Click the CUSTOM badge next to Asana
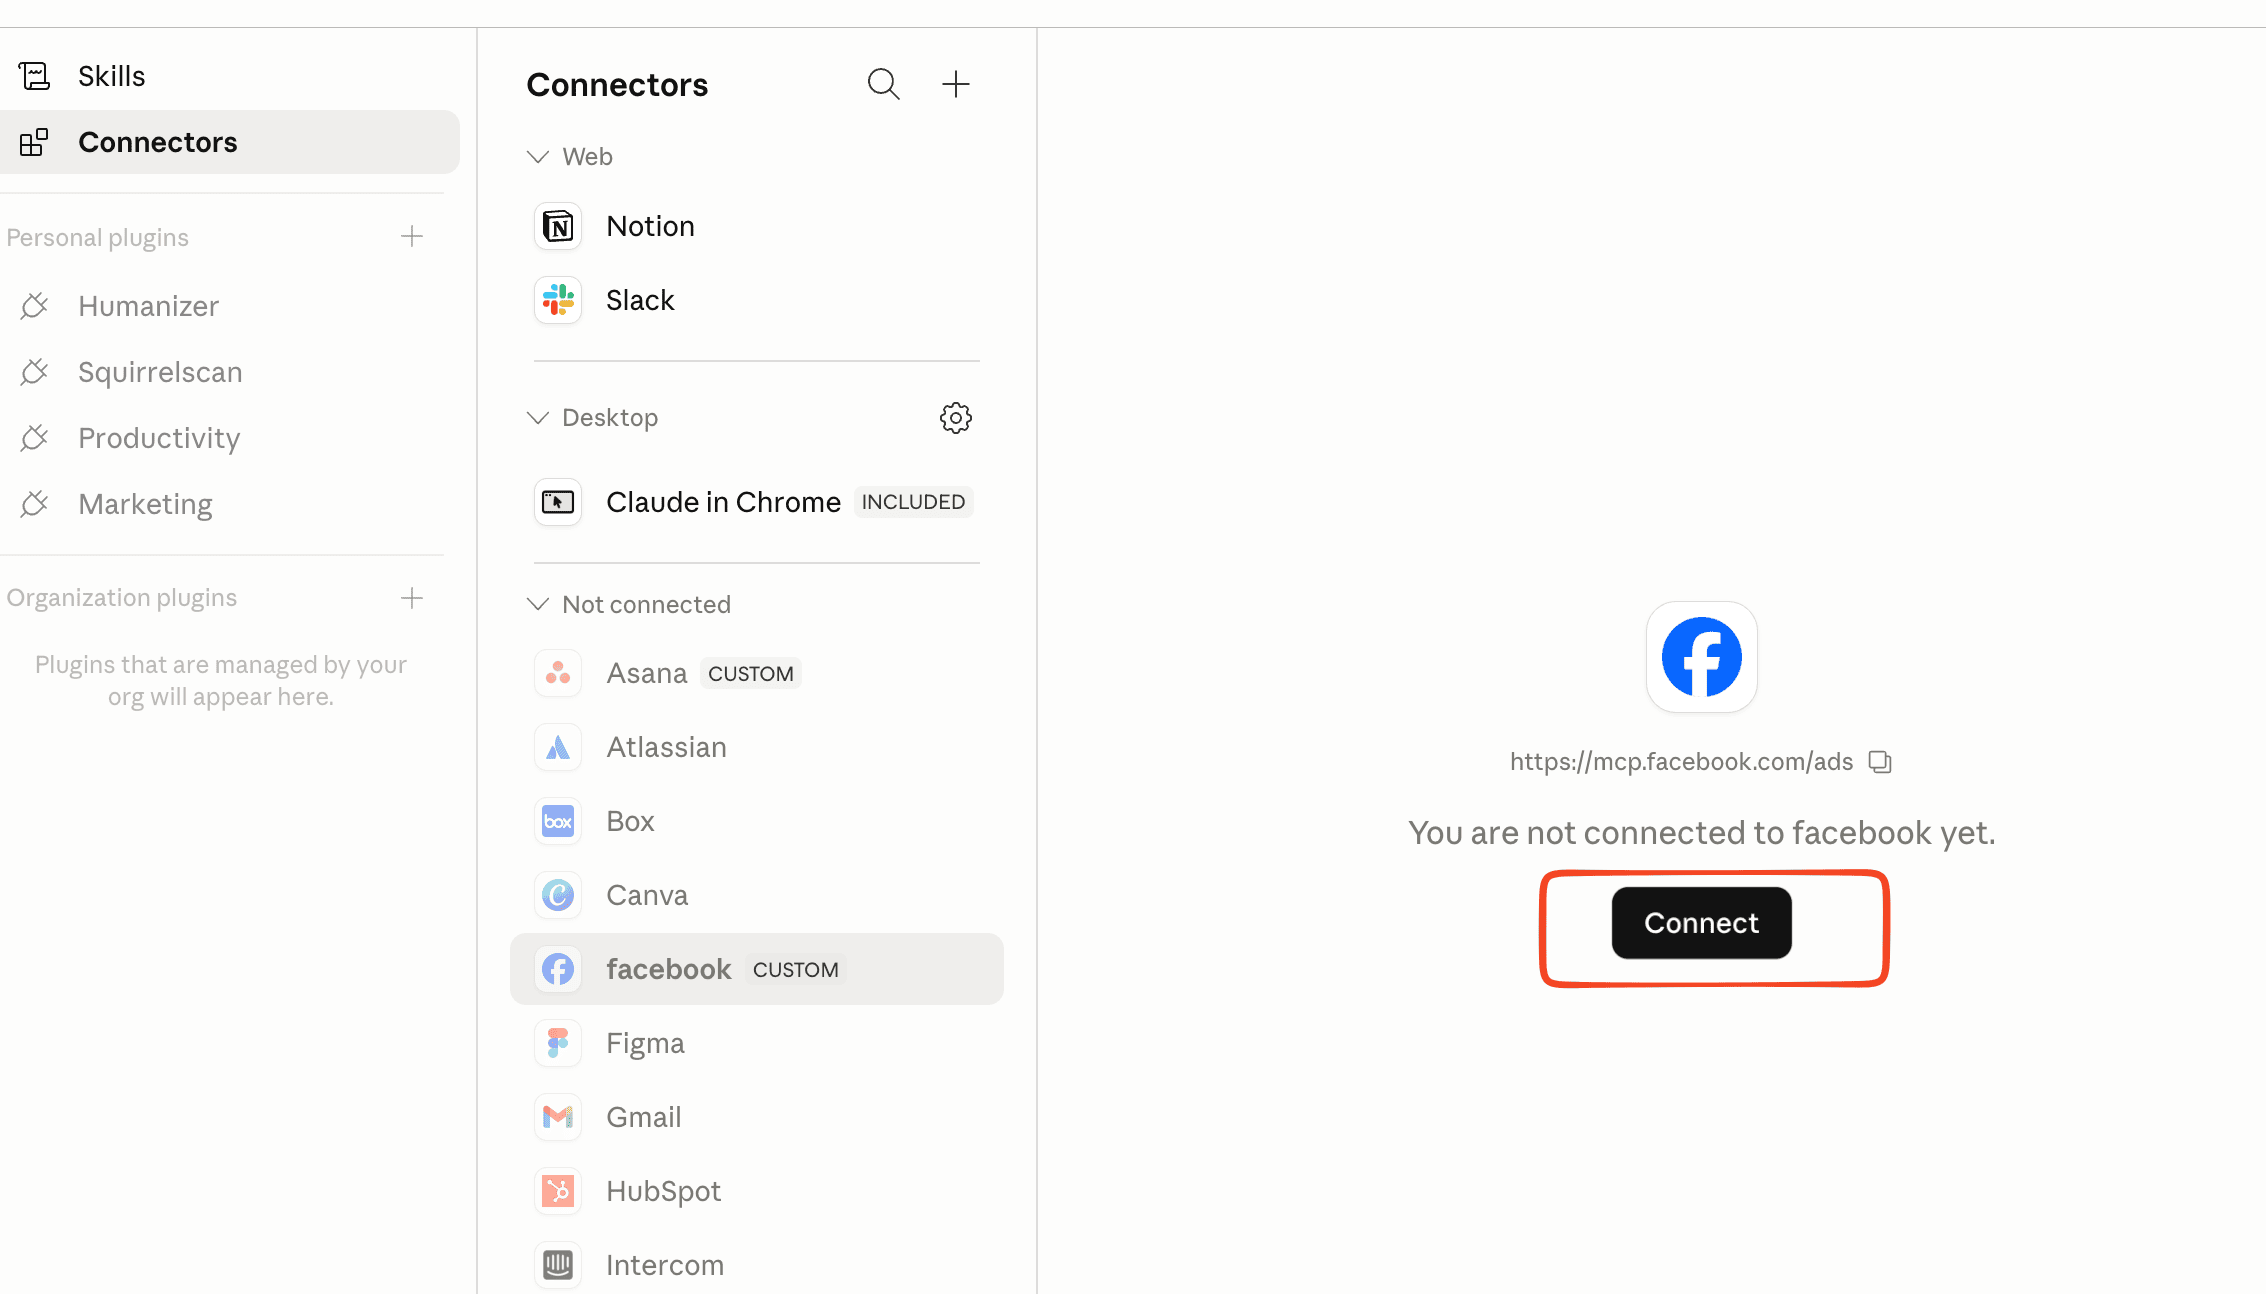This screenshot has width=2266, height=1294. pyautogui.click(x=751, y=674)
